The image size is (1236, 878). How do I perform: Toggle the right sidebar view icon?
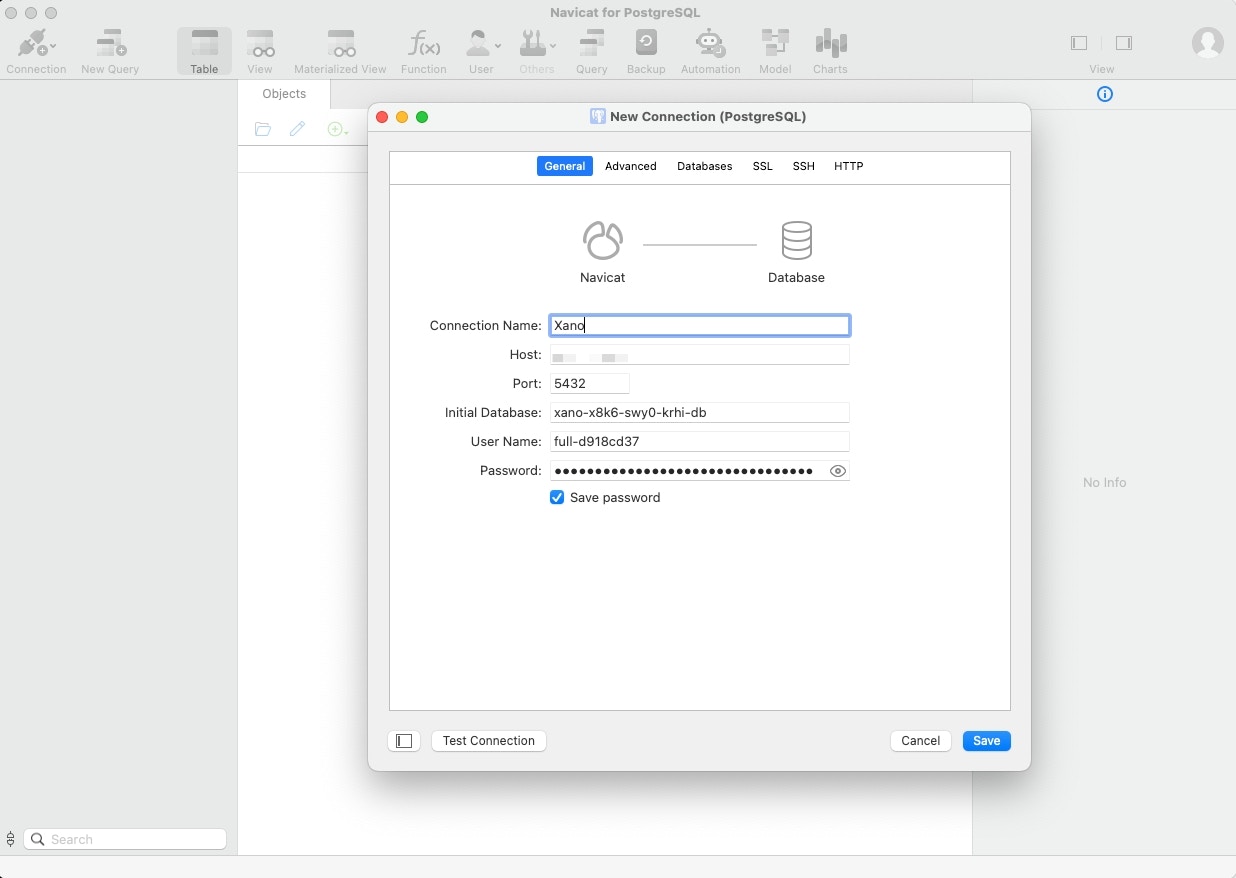coord(1124,43)
